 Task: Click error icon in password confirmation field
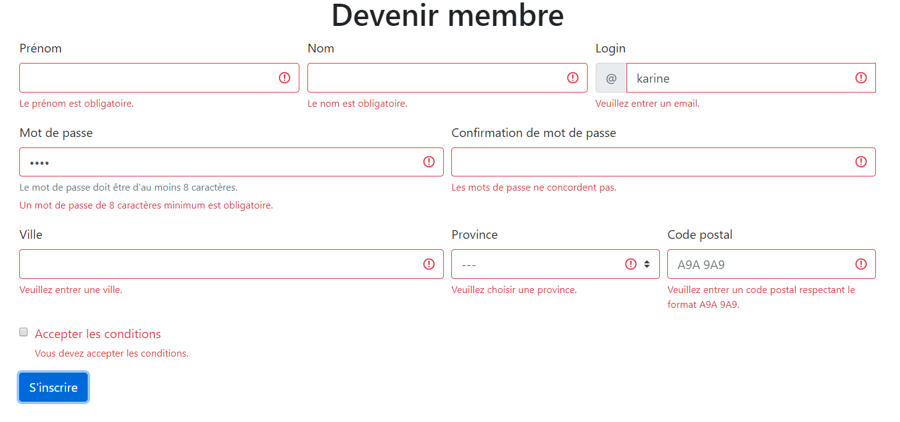[x=860, y=162]
